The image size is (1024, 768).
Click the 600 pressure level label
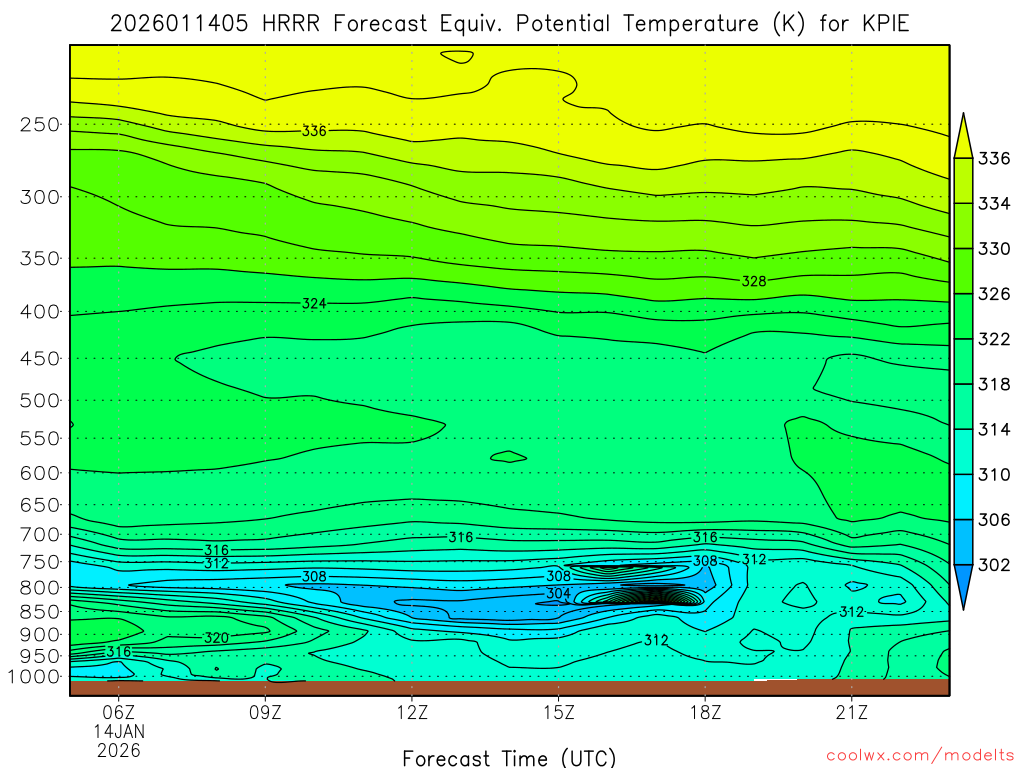click(x=40, y=473)
